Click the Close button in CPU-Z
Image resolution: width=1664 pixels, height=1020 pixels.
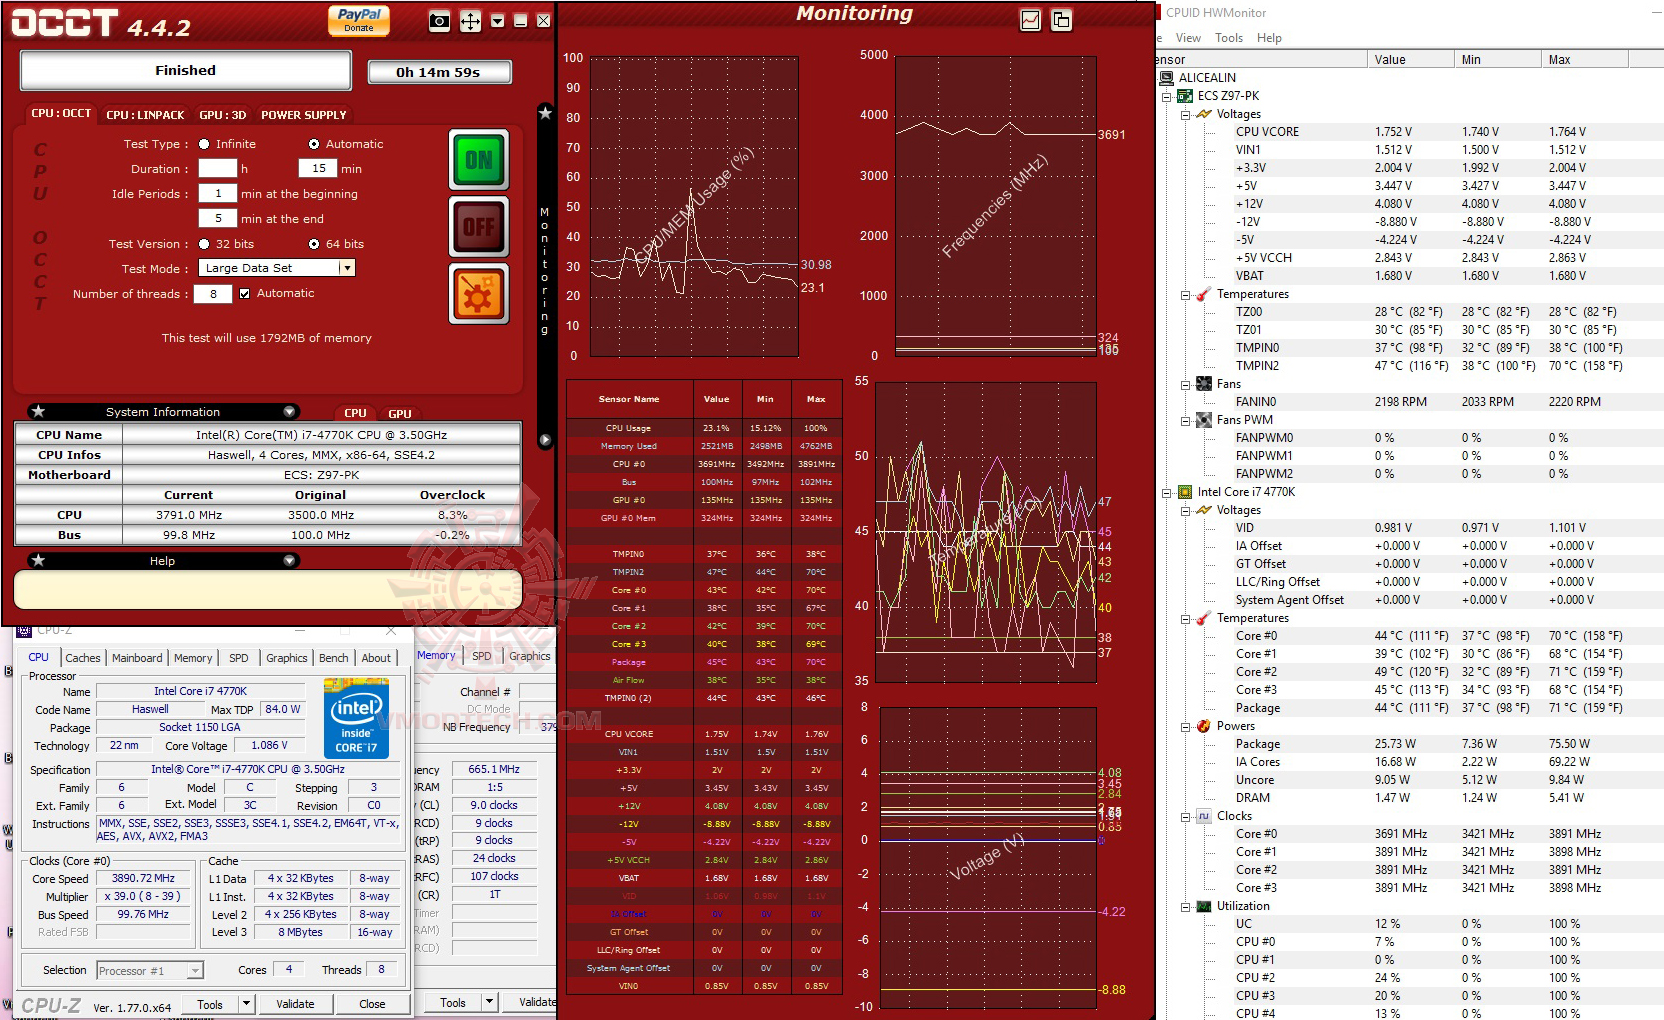click(x=372, y=1004)
